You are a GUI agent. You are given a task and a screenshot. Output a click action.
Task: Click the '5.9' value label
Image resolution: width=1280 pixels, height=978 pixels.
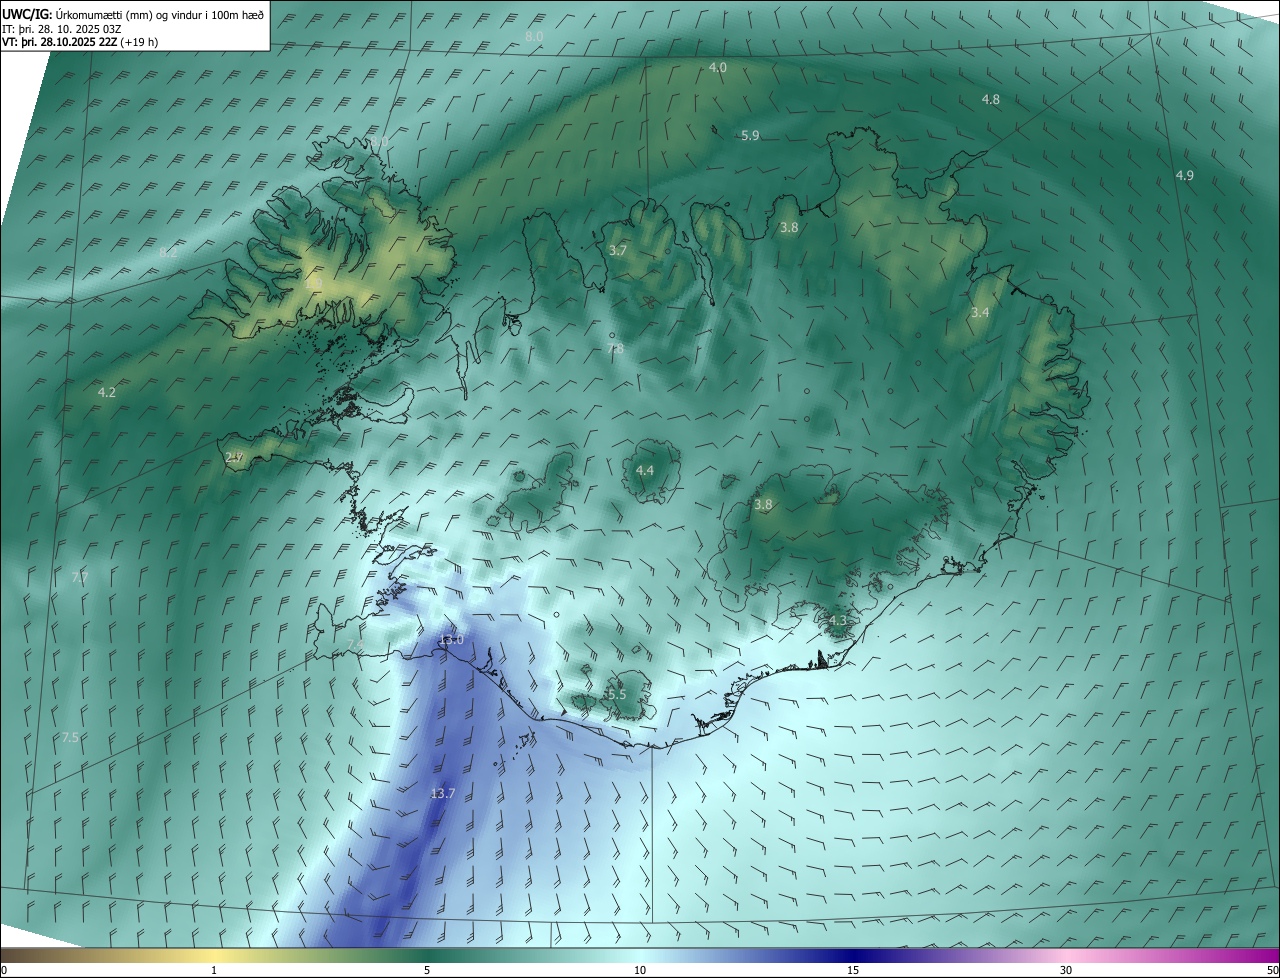(750, 136)
